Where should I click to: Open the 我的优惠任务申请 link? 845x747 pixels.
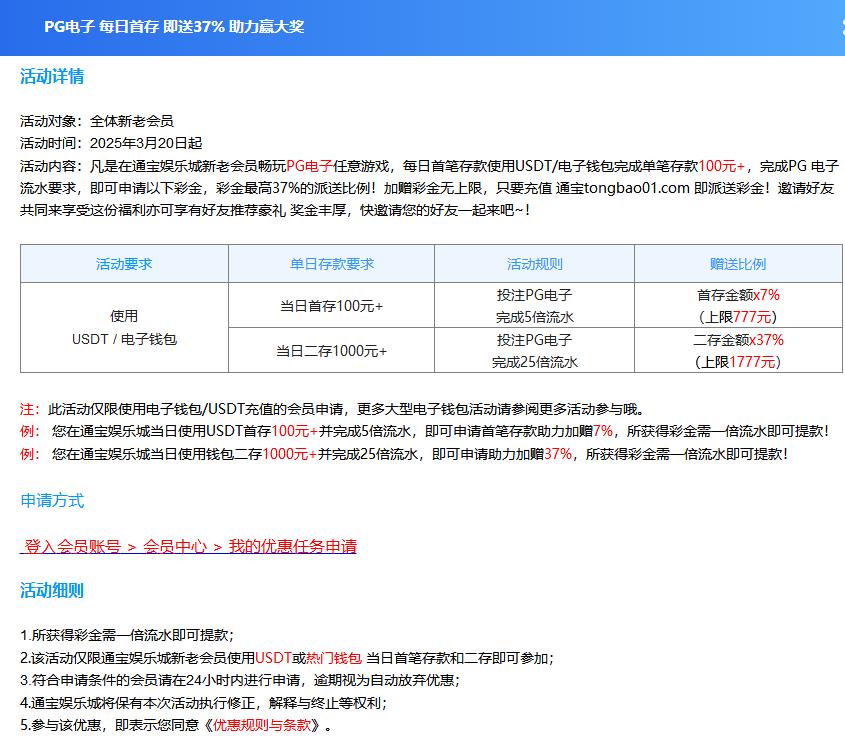pyautogui.click(x=292, y=546)
